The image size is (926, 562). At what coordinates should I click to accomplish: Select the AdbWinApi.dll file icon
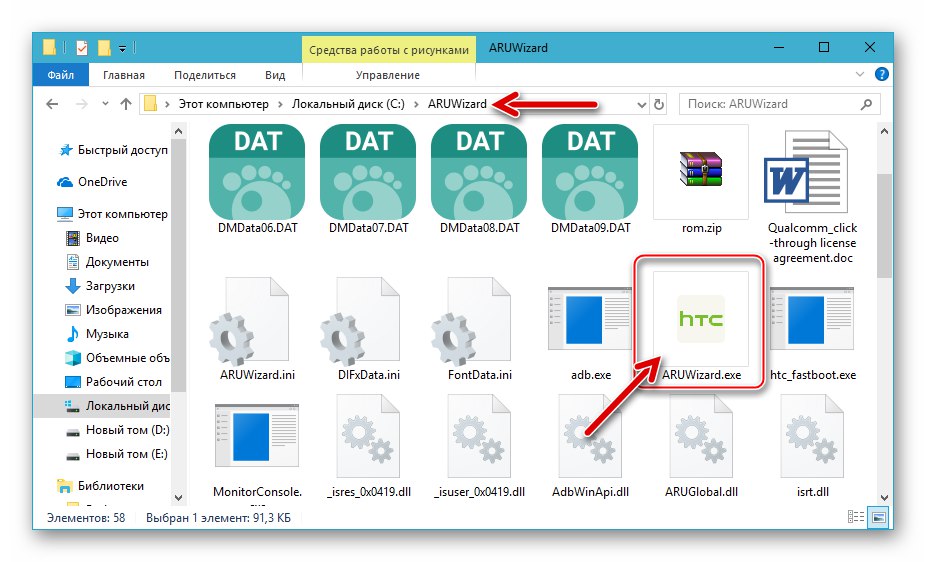pyautogui.click(x=590, y=437)
